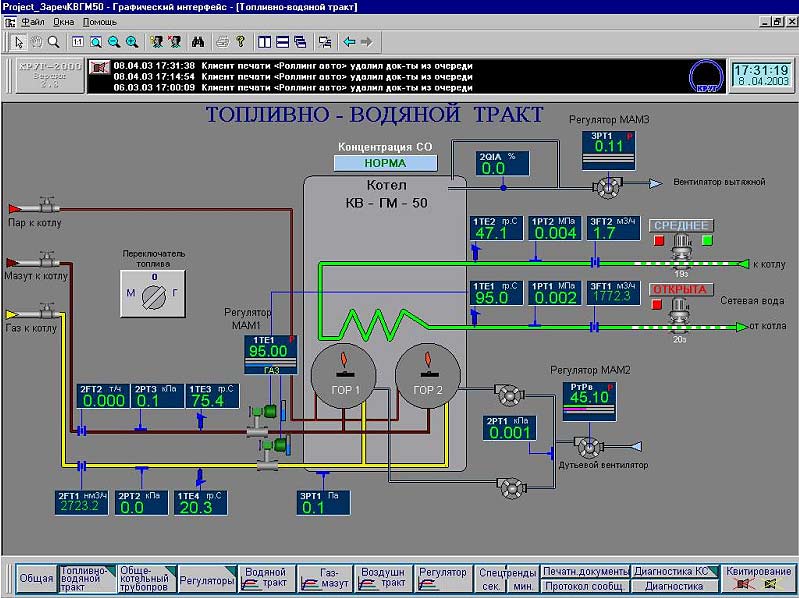This screenshot has height=598, width=799.
Task: Select the arrow pointer tool
Action: (x=18, y=42)
